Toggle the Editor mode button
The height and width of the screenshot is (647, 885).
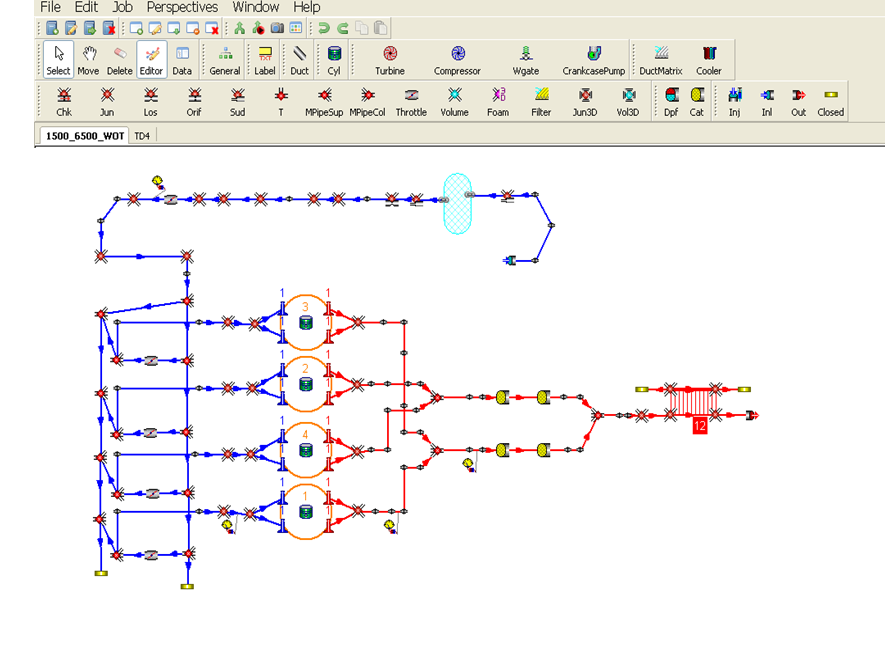(151, 59)
